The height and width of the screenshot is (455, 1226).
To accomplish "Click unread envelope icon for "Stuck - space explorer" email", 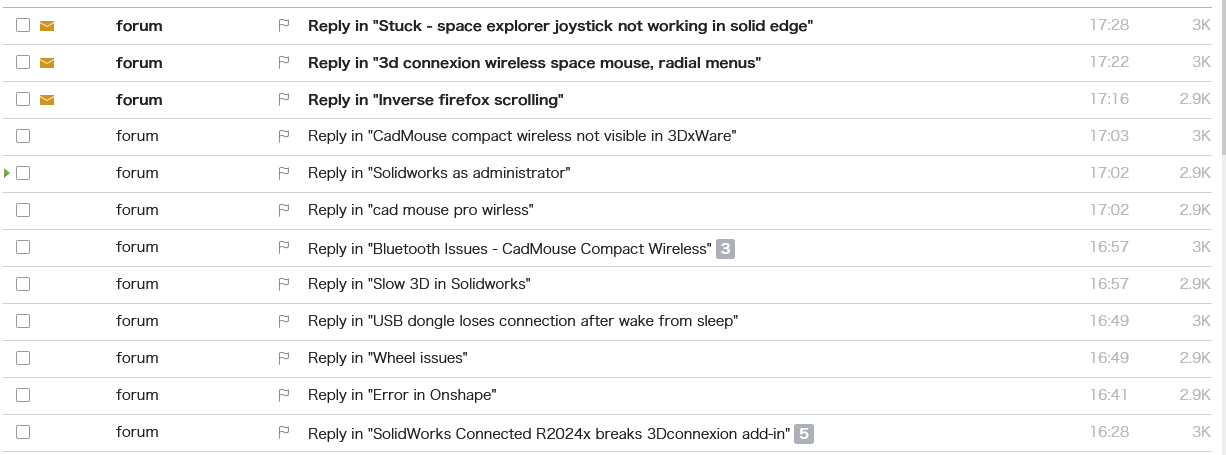I will point(47,26).
